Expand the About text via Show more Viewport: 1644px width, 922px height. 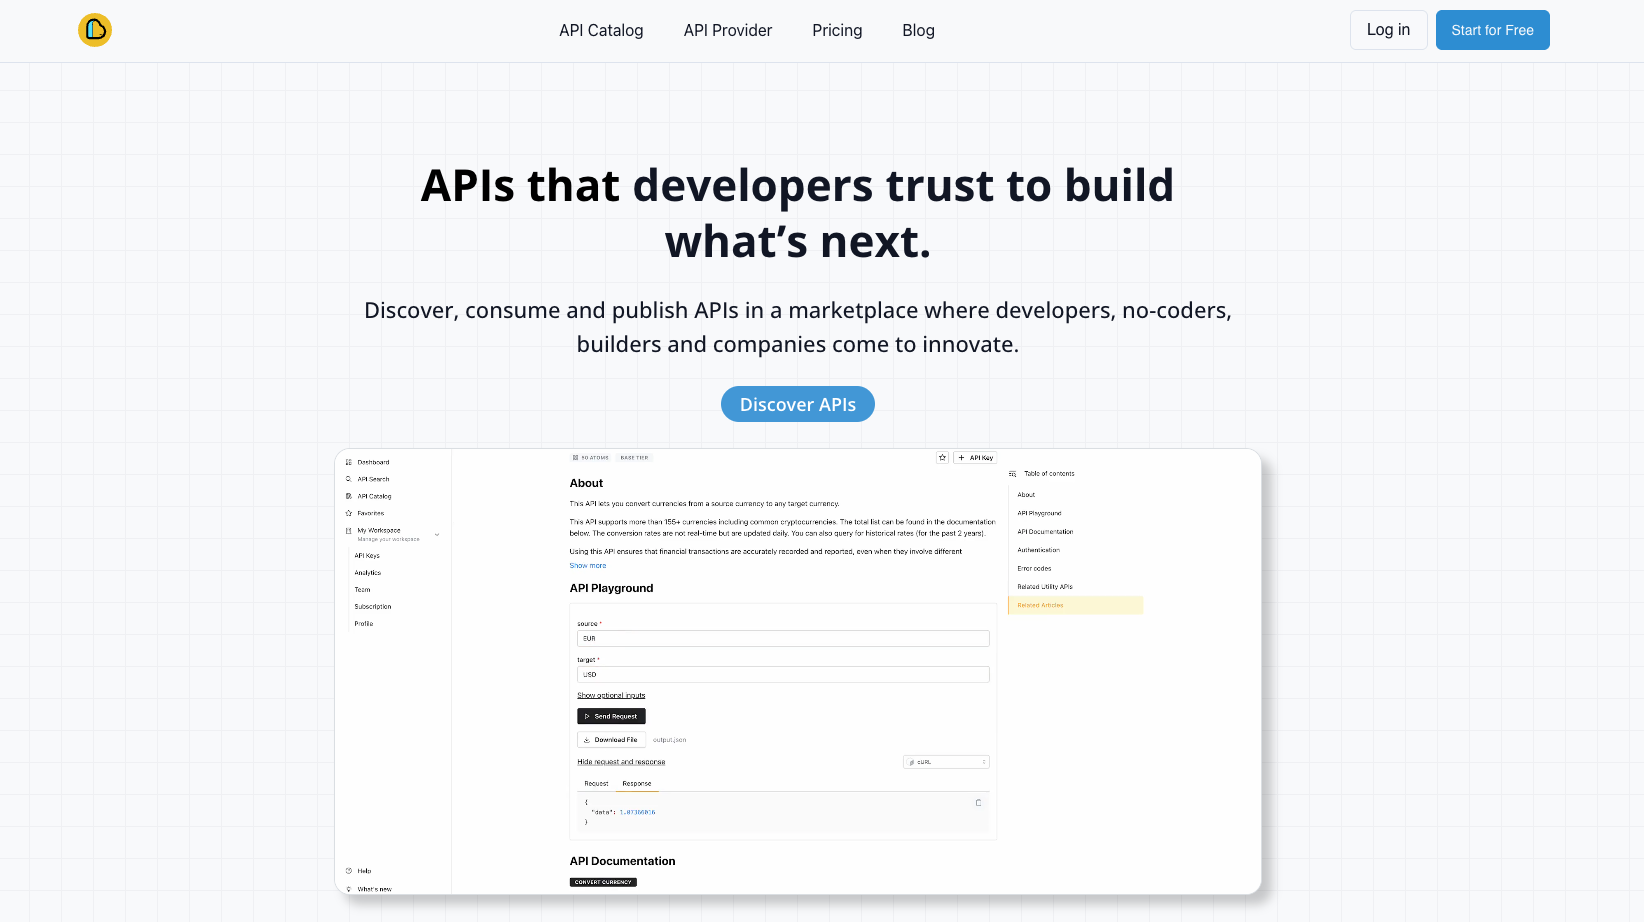[x=588, y=565]
